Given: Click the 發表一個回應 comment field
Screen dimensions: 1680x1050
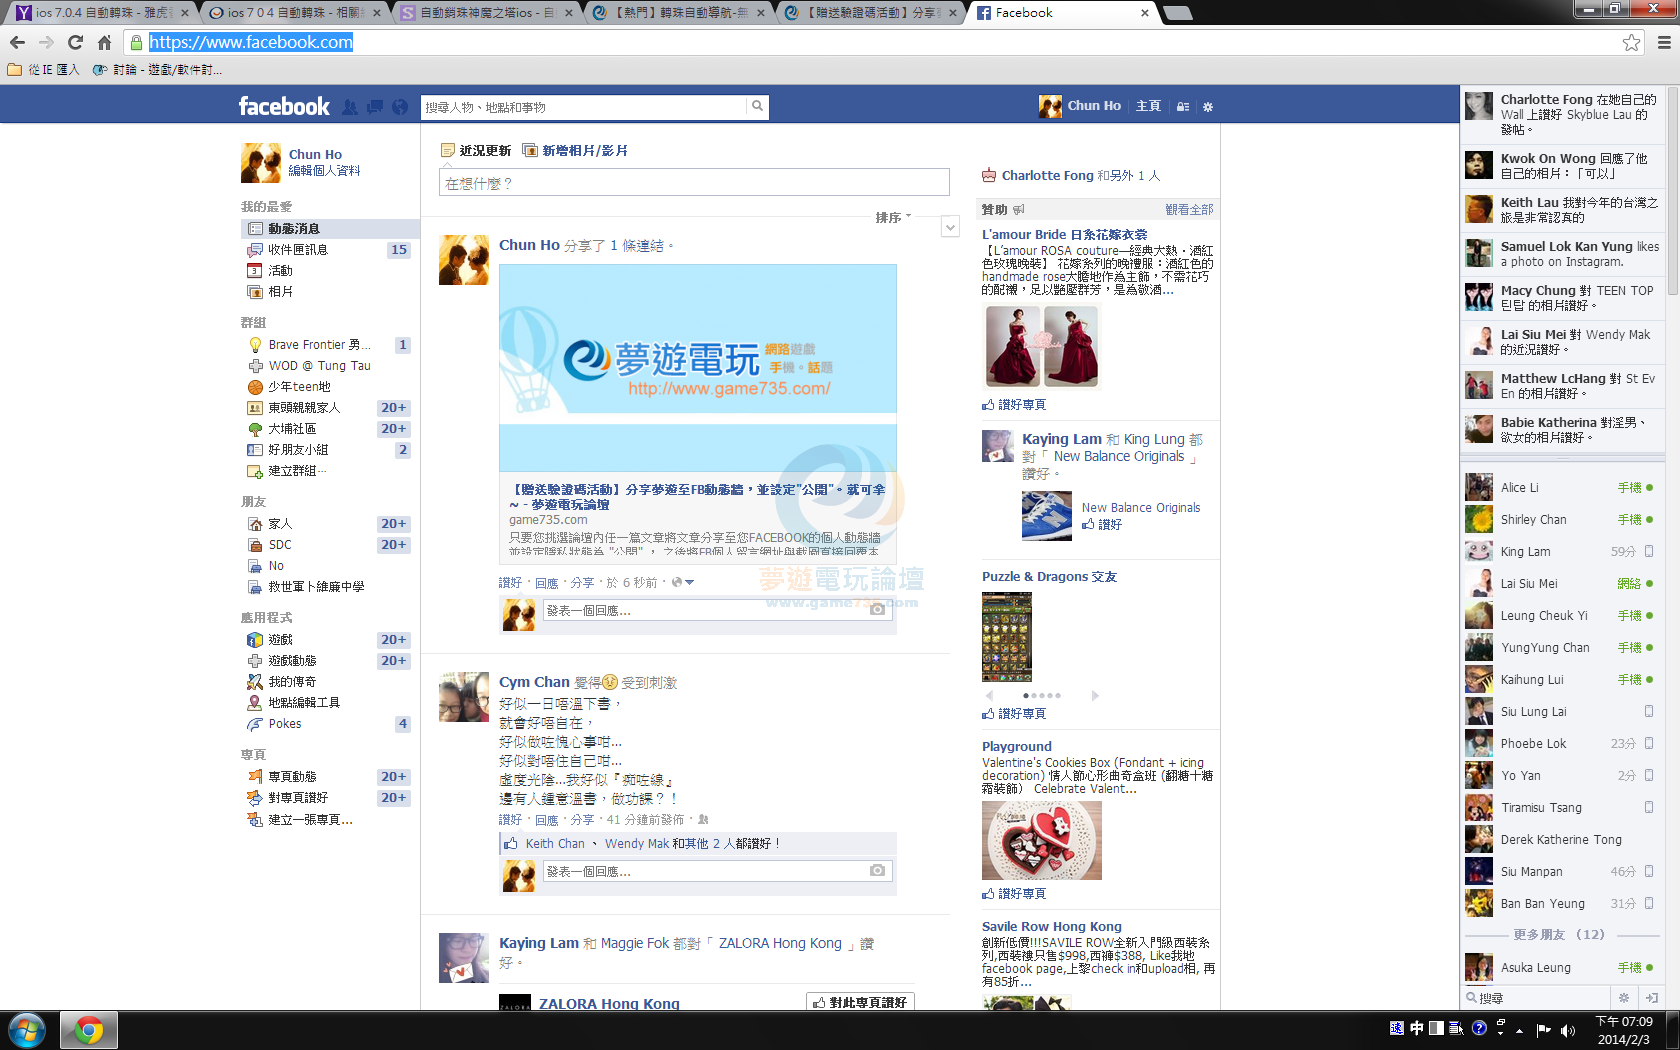Looking at the screenshot, I should pos(700,610).
